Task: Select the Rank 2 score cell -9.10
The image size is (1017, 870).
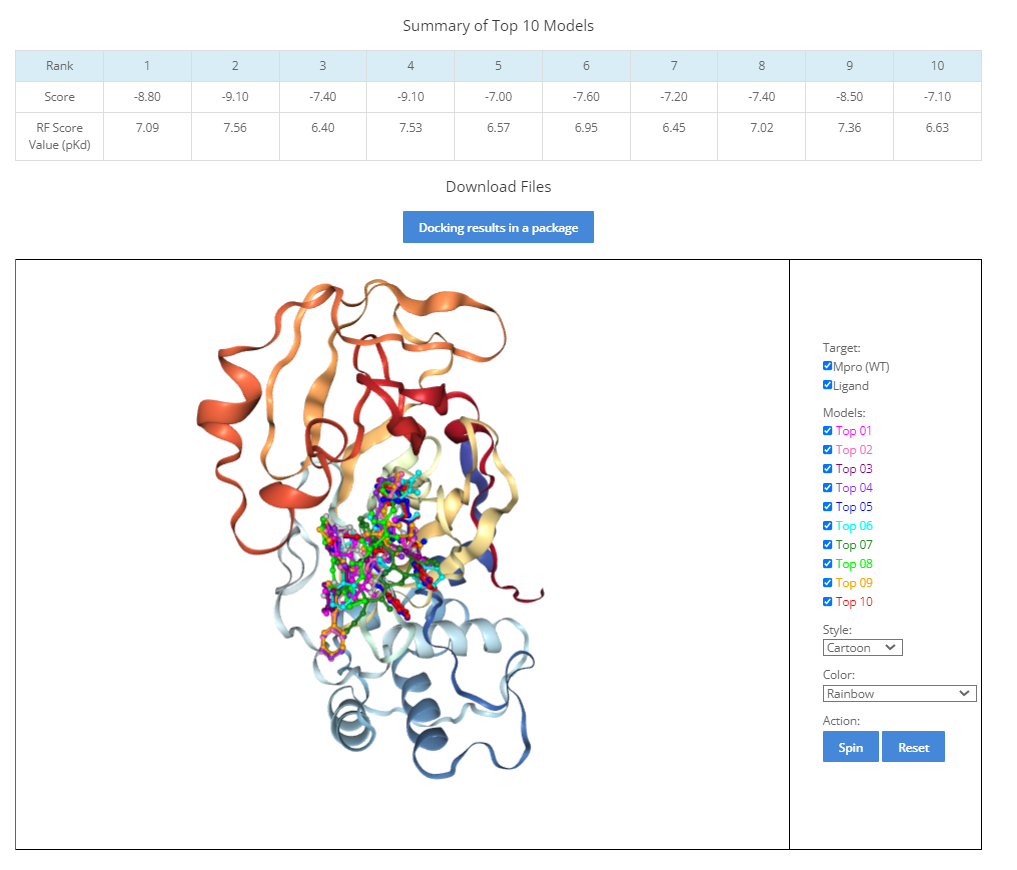Action: (235, 97)
